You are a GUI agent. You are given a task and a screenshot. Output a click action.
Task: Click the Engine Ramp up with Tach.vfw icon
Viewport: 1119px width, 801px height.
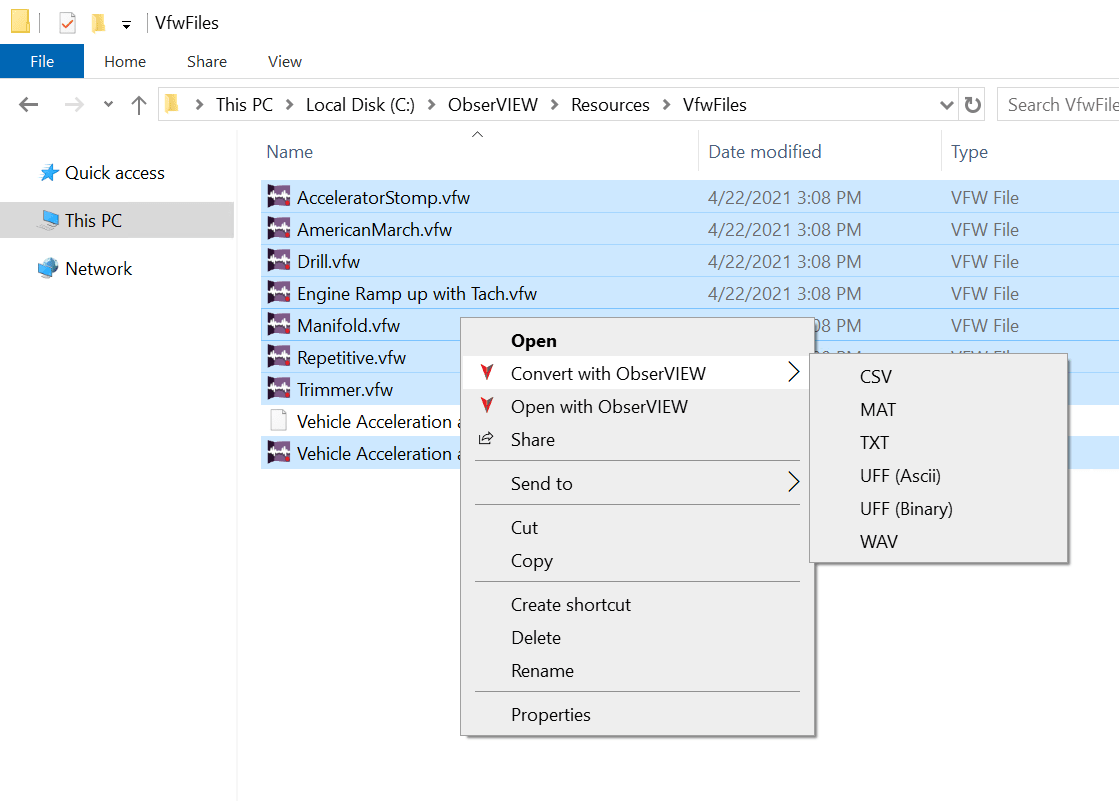(x=278, y=293)
